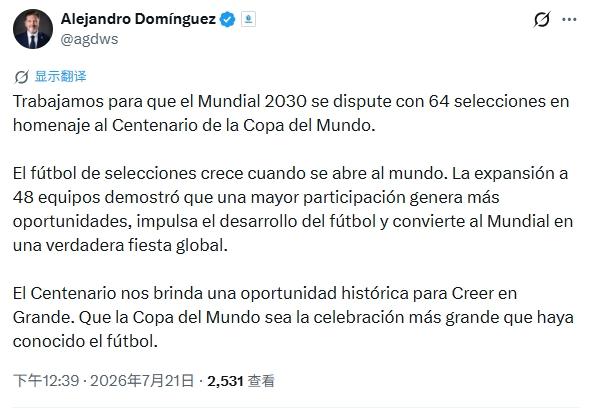Click the paragraph starting El fútbol de selecciones
The height and width of the screenshot is (408, 592).
[x=293, y=209]
